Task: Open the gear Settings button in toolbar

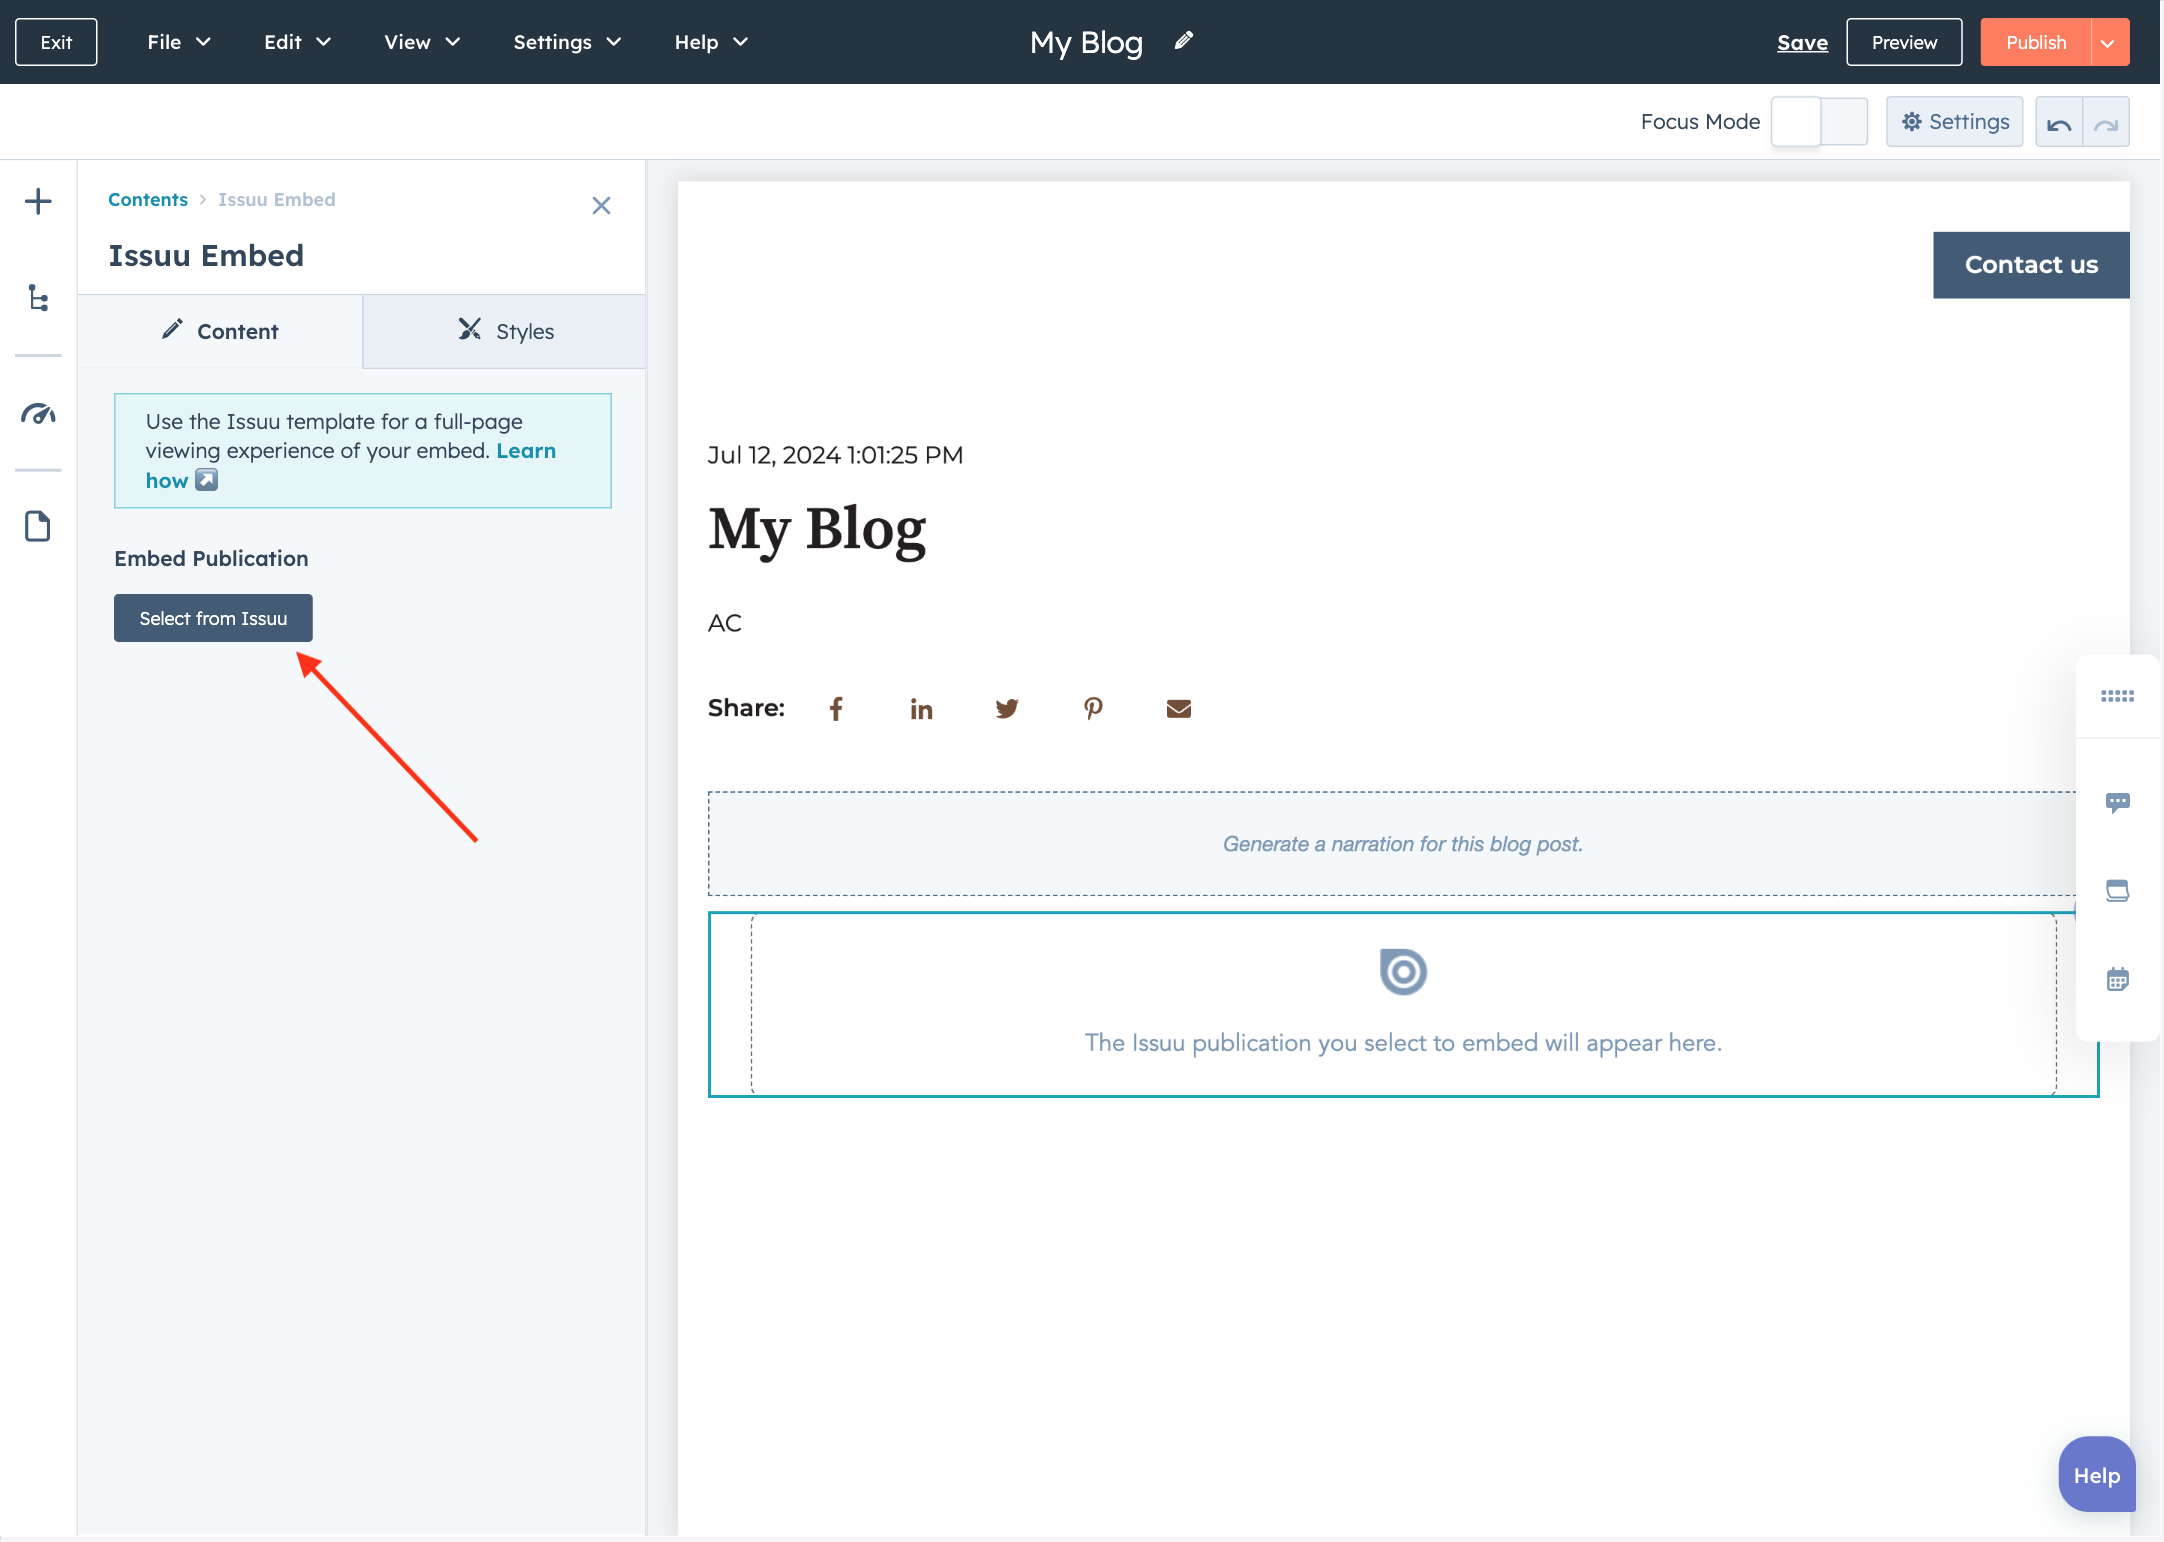Action: point(1955,122)
